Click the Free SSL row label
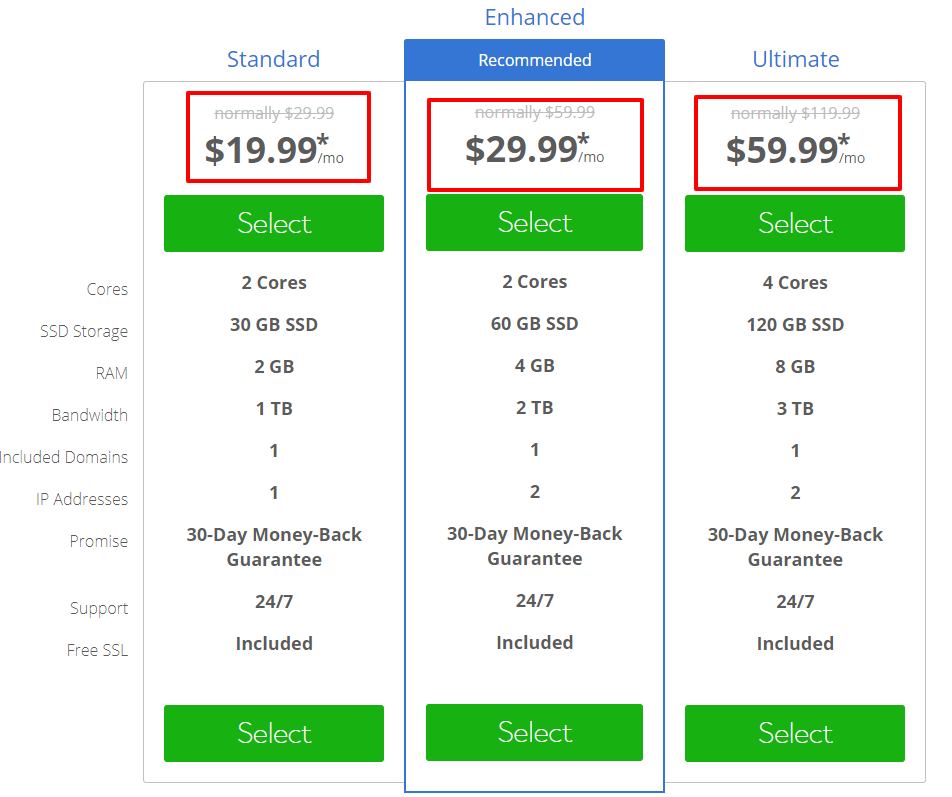 pyautogui.click(x=97, y=650)
